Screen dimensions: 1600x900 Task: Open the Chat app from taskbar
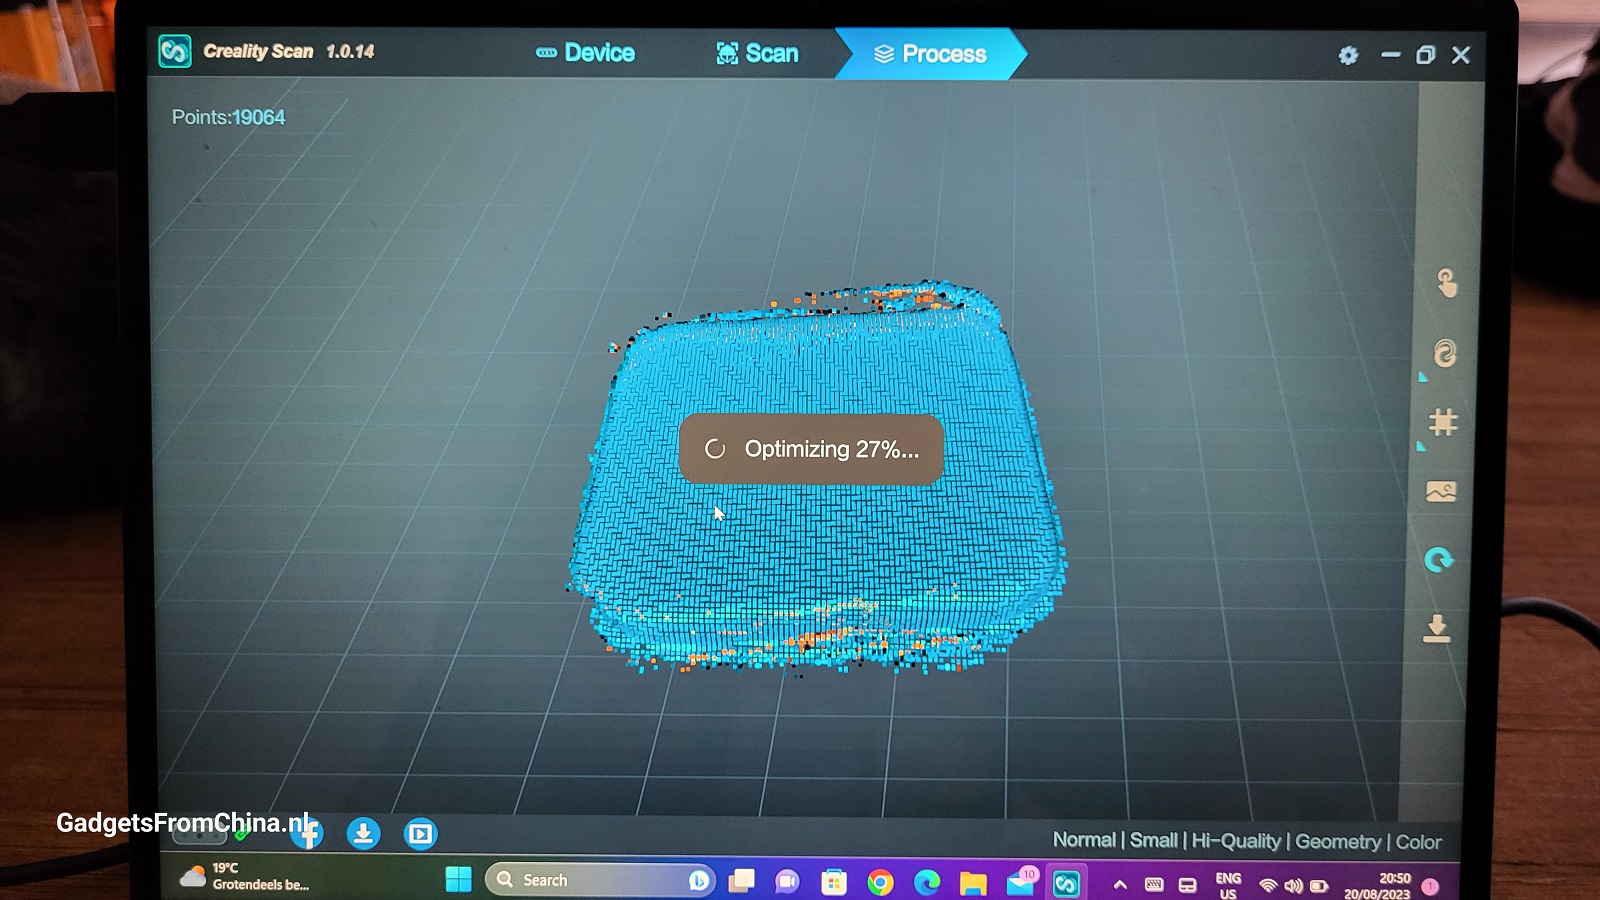click(787, 881)
